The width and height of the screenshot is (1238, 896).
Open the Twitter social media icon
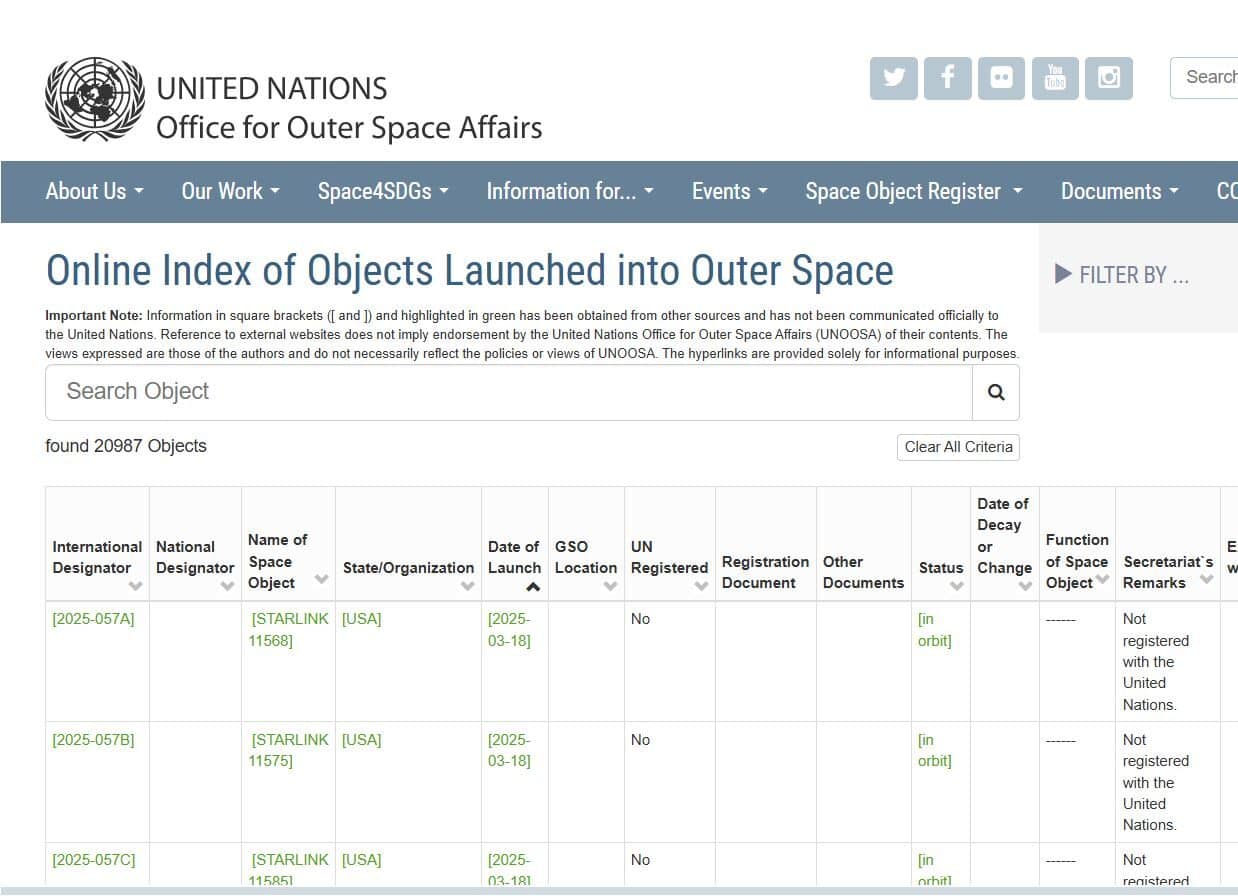(x=894, y=78)
